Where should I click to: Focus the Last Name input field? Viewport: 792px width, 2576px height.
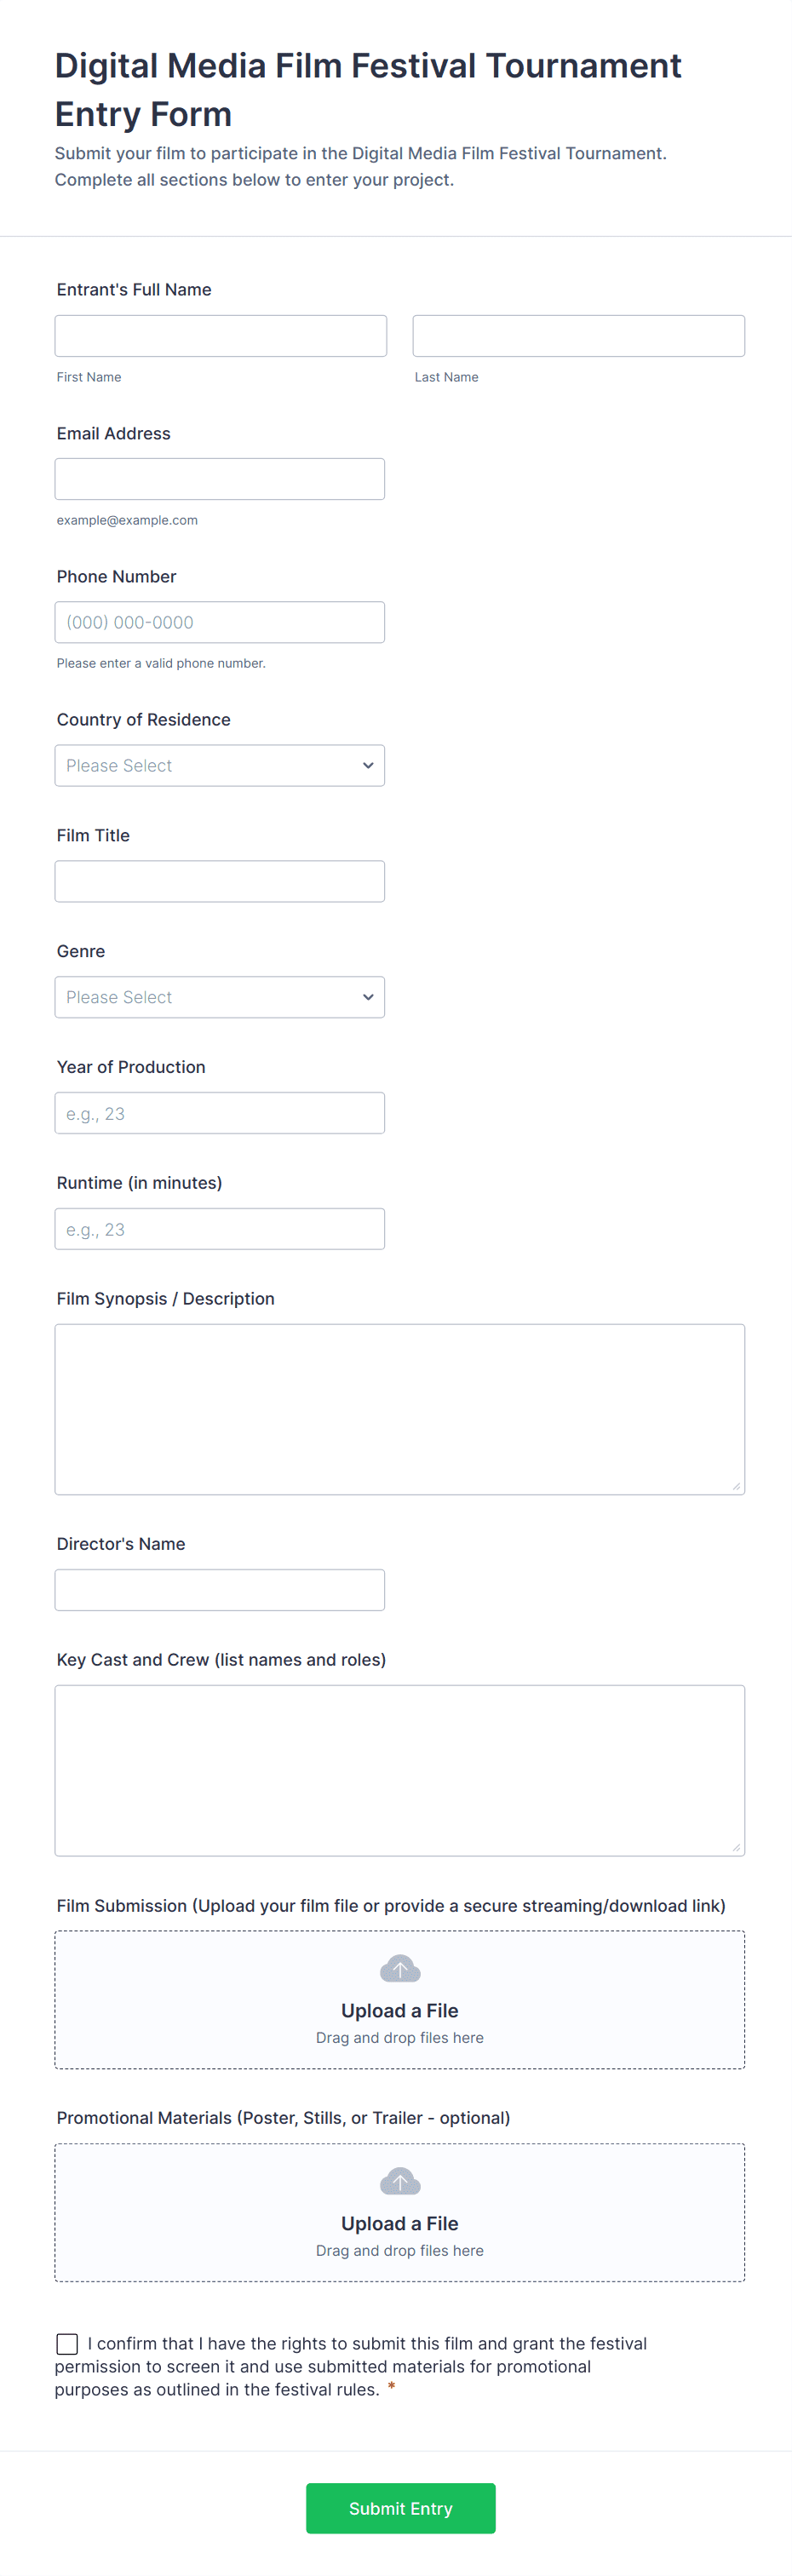pos(578,336)
